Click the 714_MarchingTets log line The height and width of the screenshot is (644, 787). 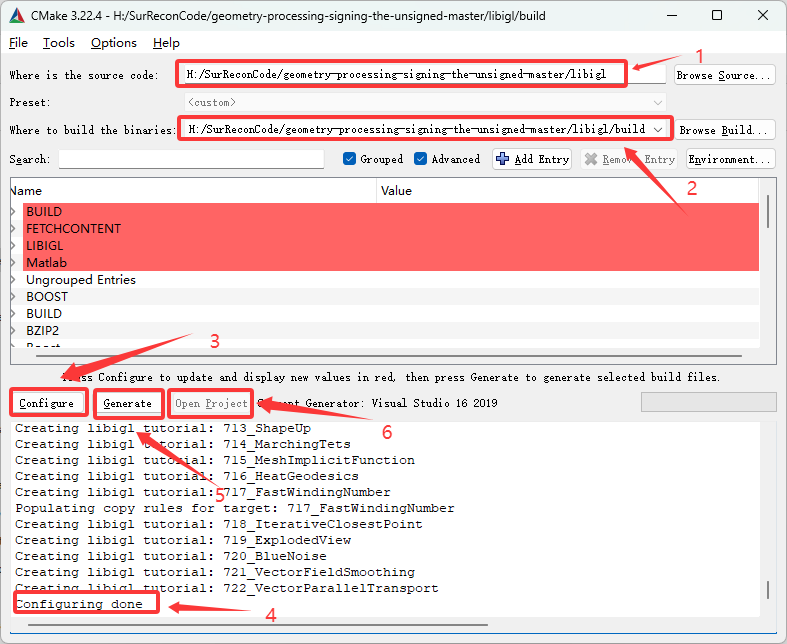pos(183,444)
